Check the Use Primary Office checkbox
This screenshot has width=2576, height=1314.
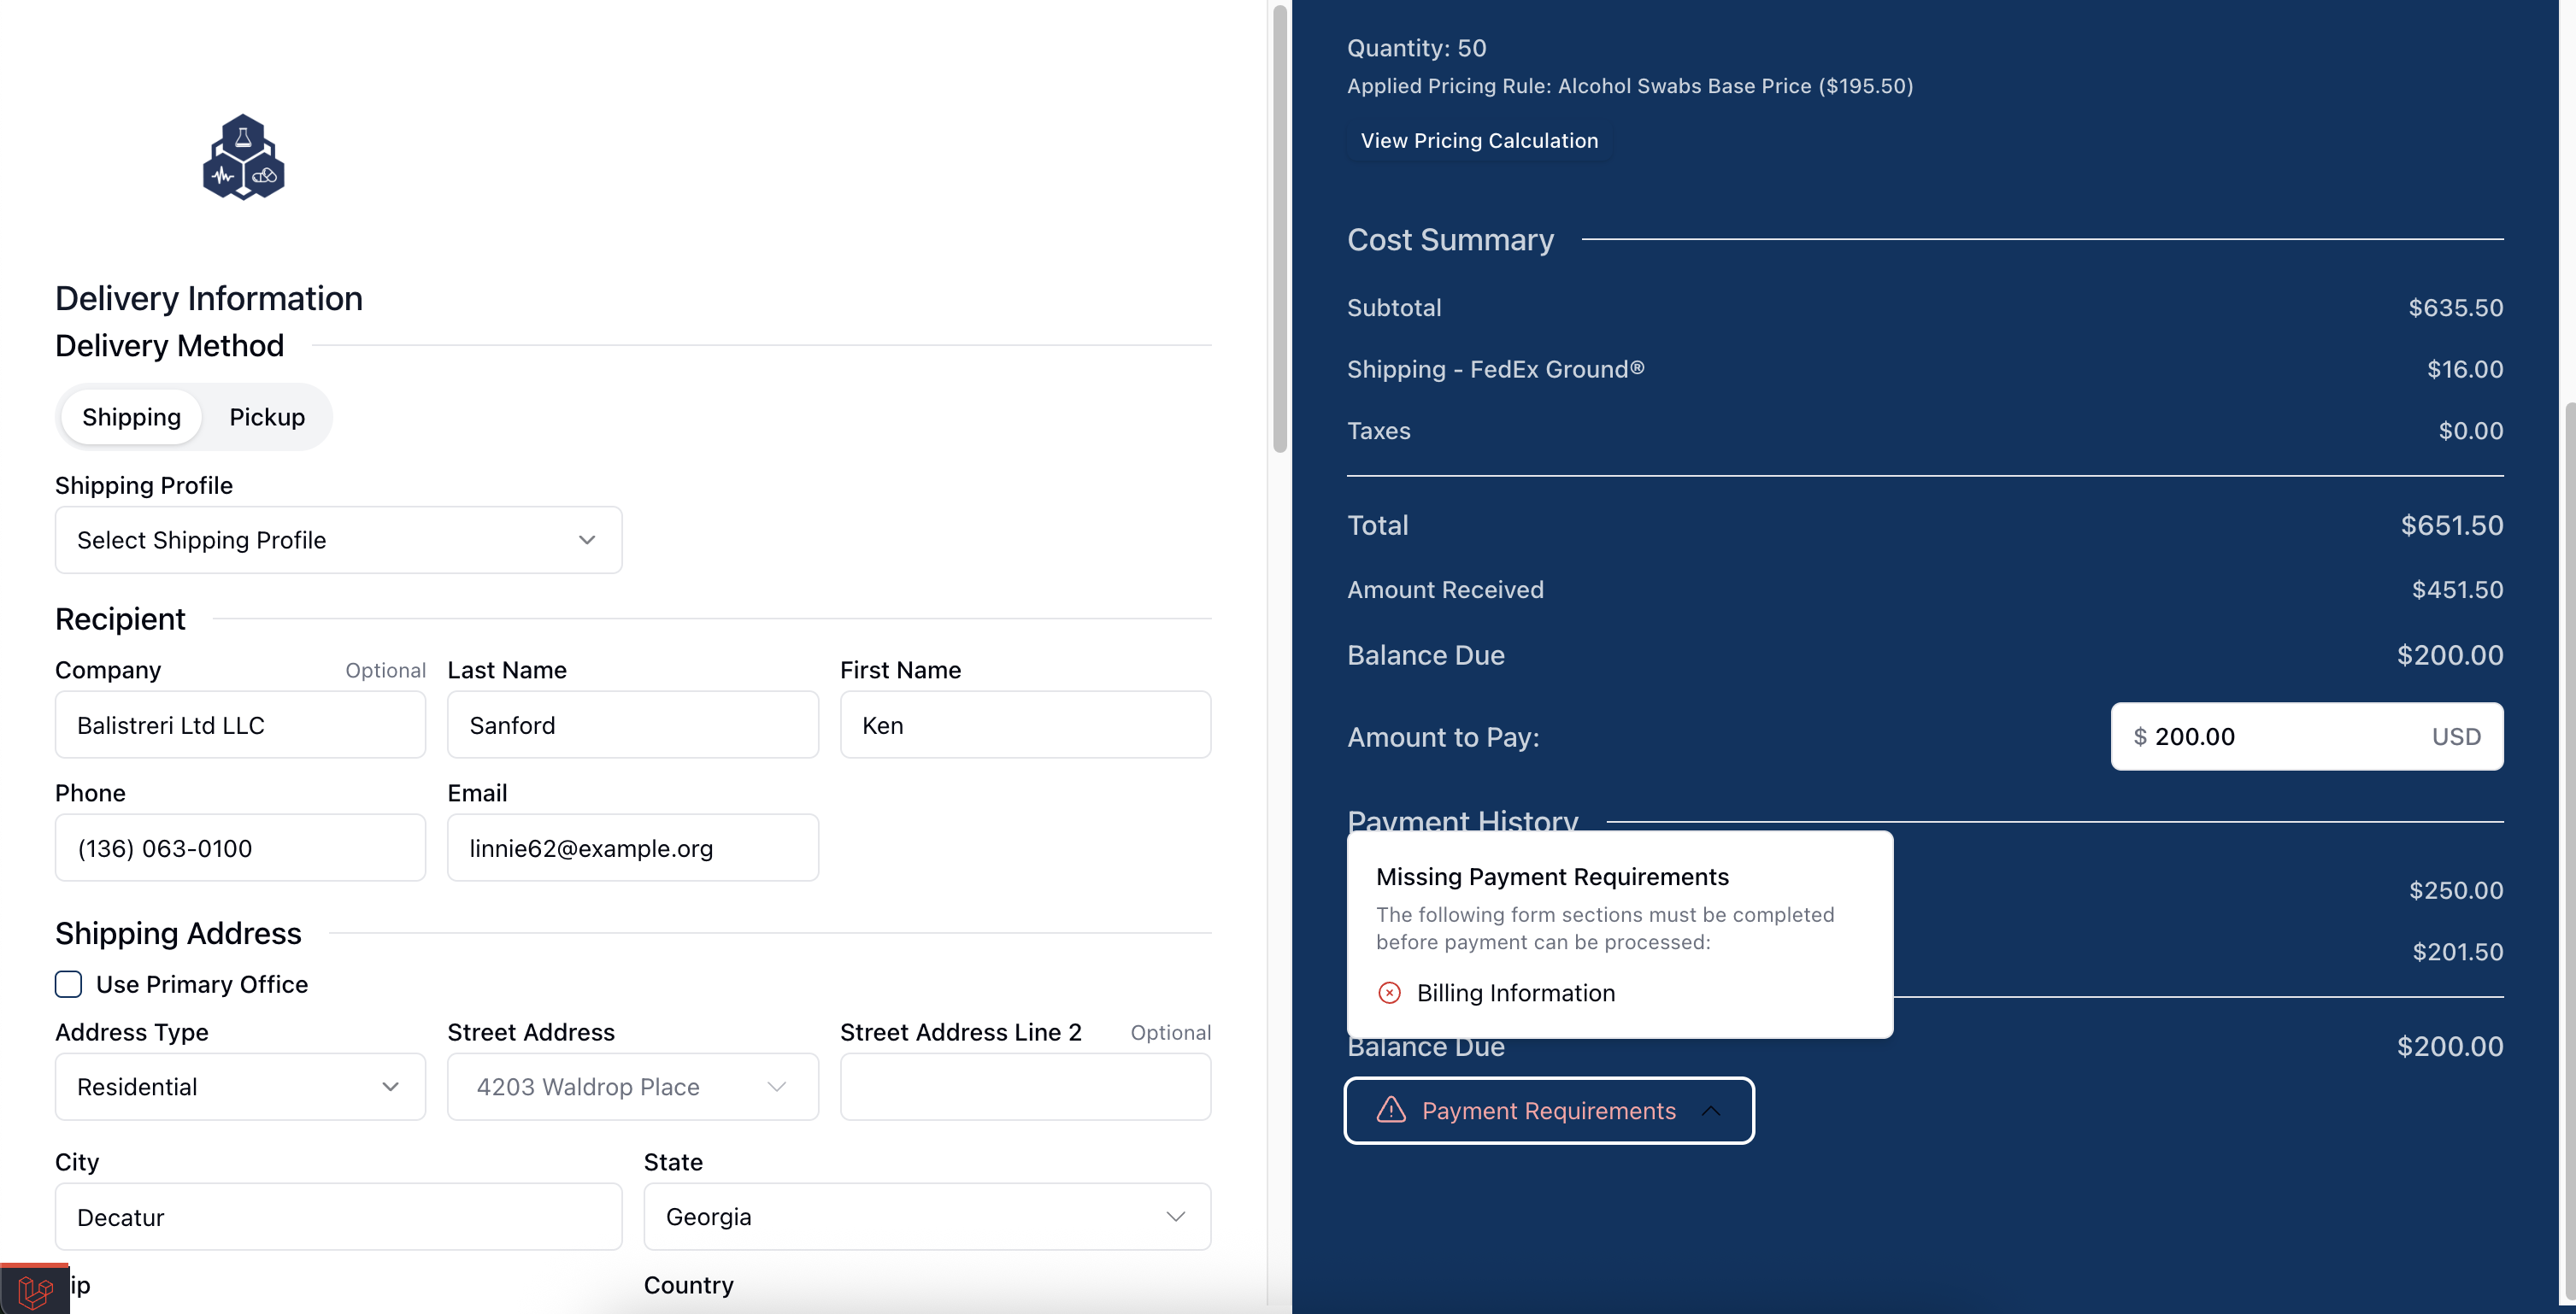[68, 984]
